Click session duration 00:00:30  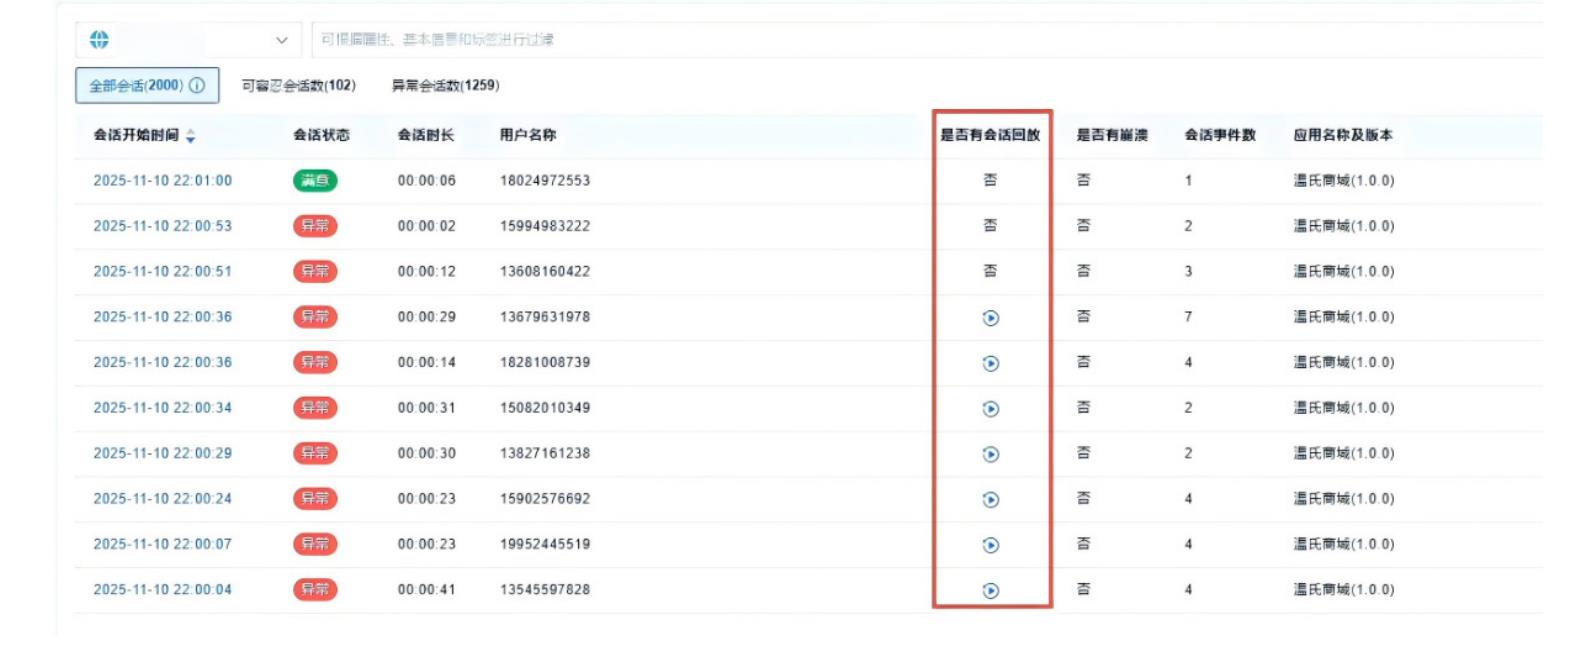tap(426, 453)
